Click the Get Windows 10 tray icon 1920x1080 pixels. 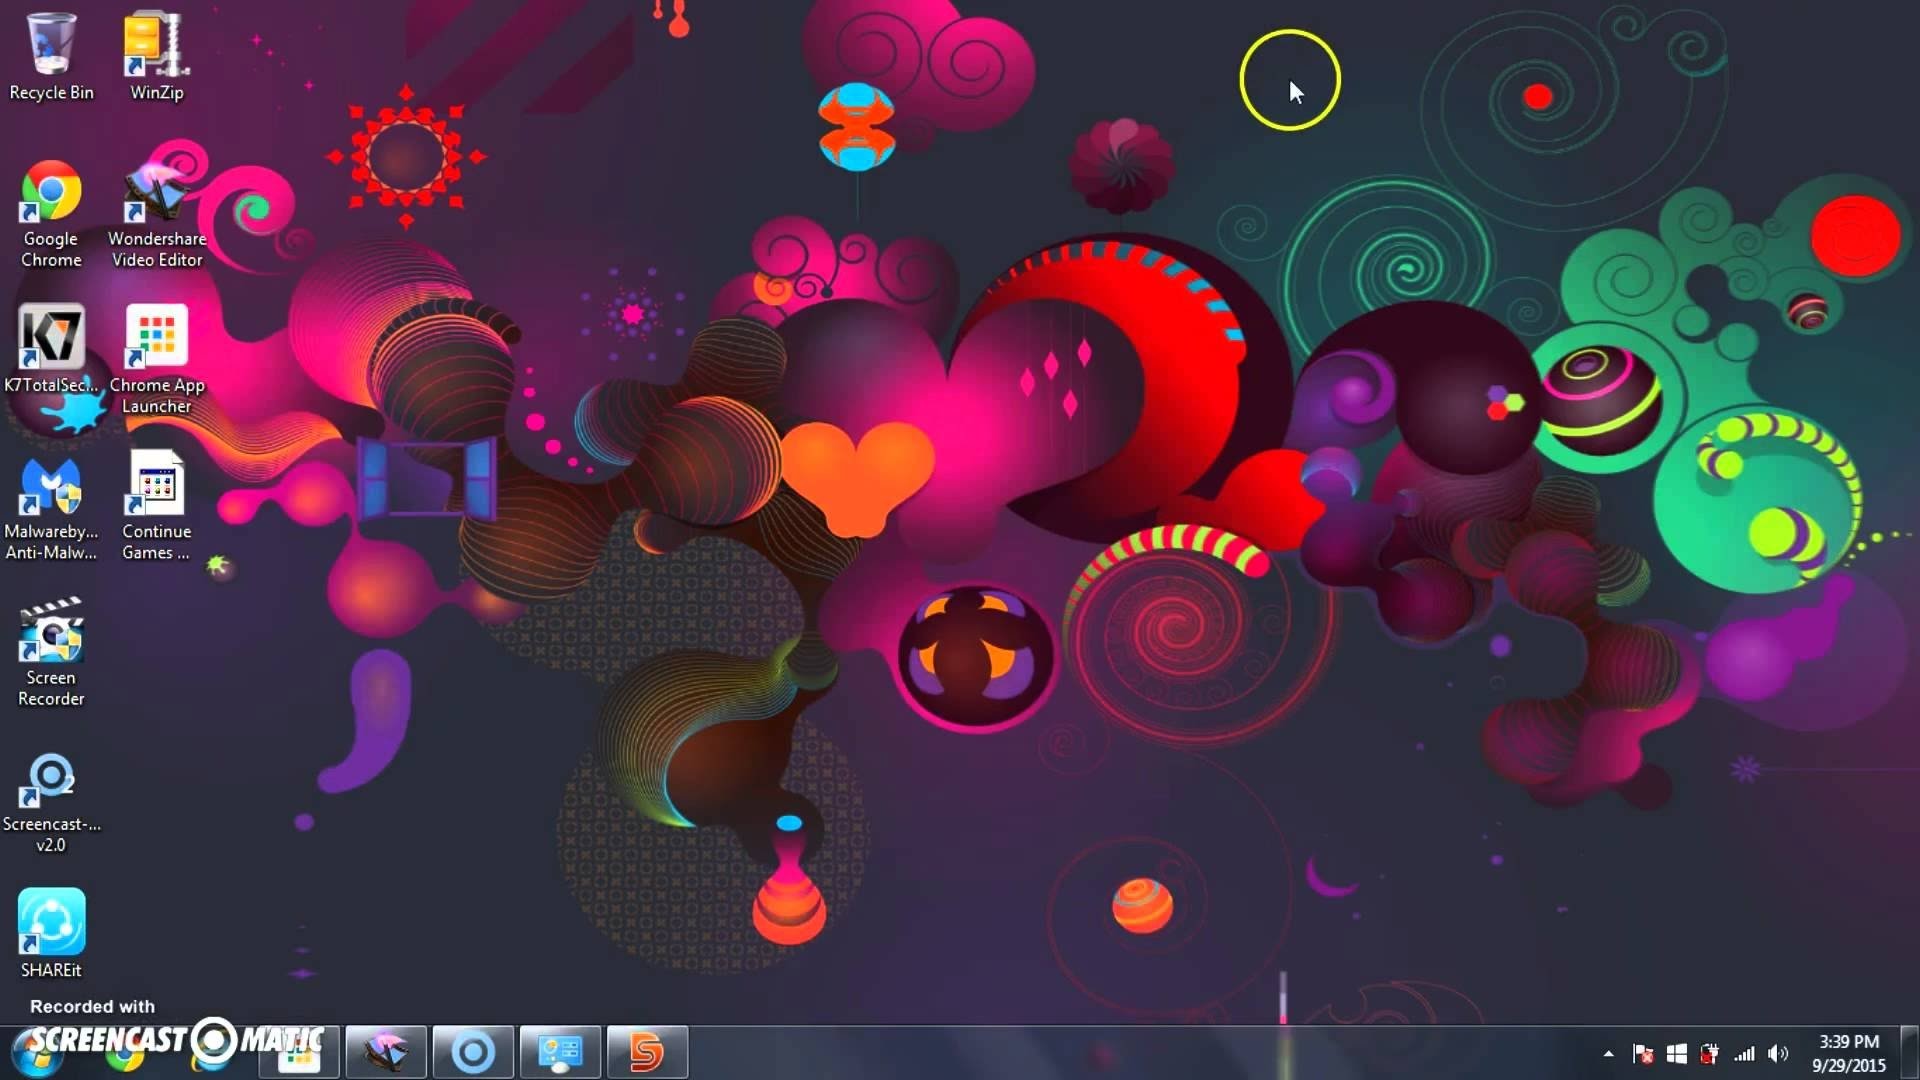point(1677,1054)
